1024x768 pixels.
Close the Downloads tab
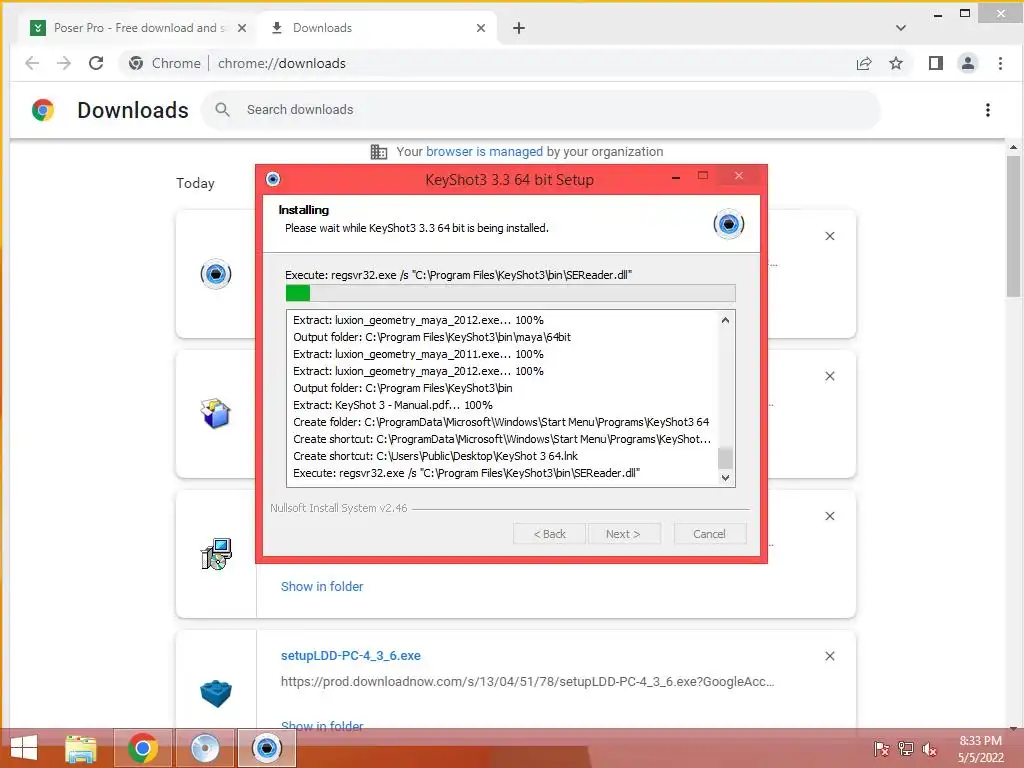[481, 28]
